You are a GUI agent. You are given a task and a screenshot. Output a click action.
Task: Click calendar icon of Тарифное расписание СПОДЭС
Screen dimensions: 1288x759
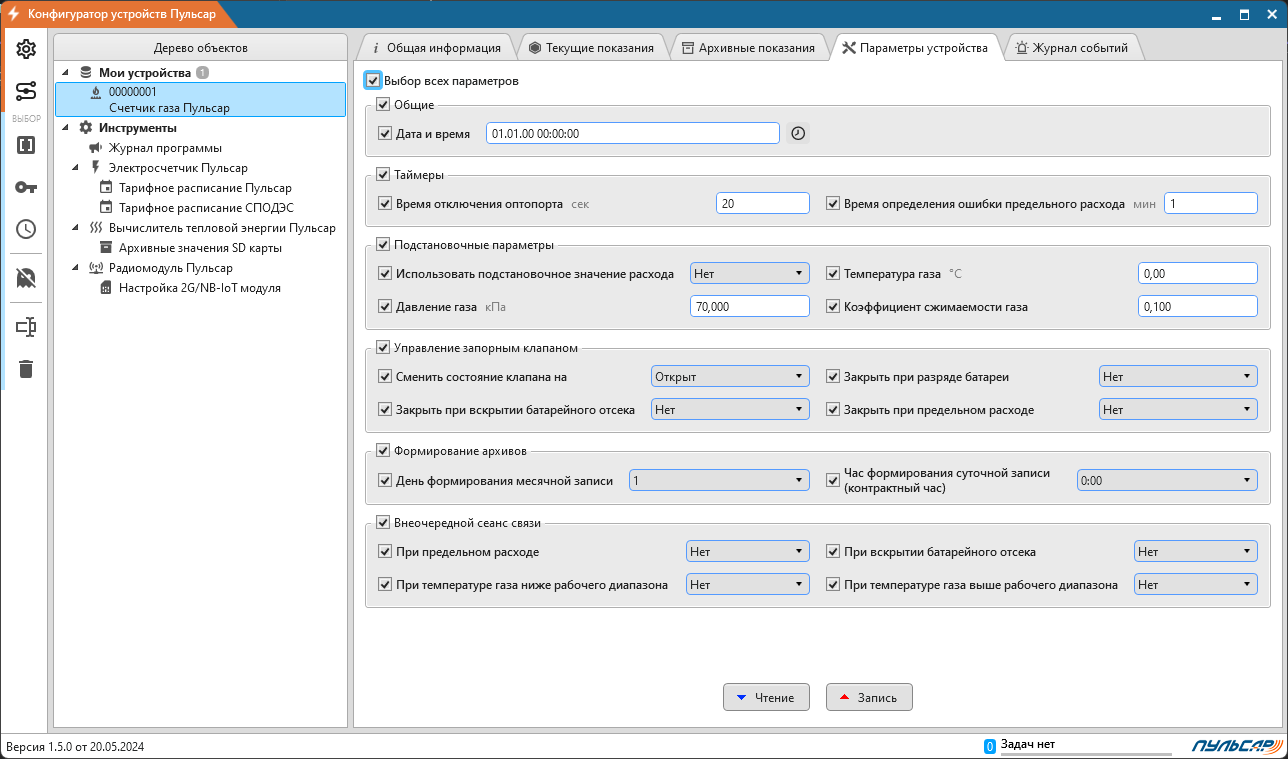pyautogui.click(x=106, y=208)
